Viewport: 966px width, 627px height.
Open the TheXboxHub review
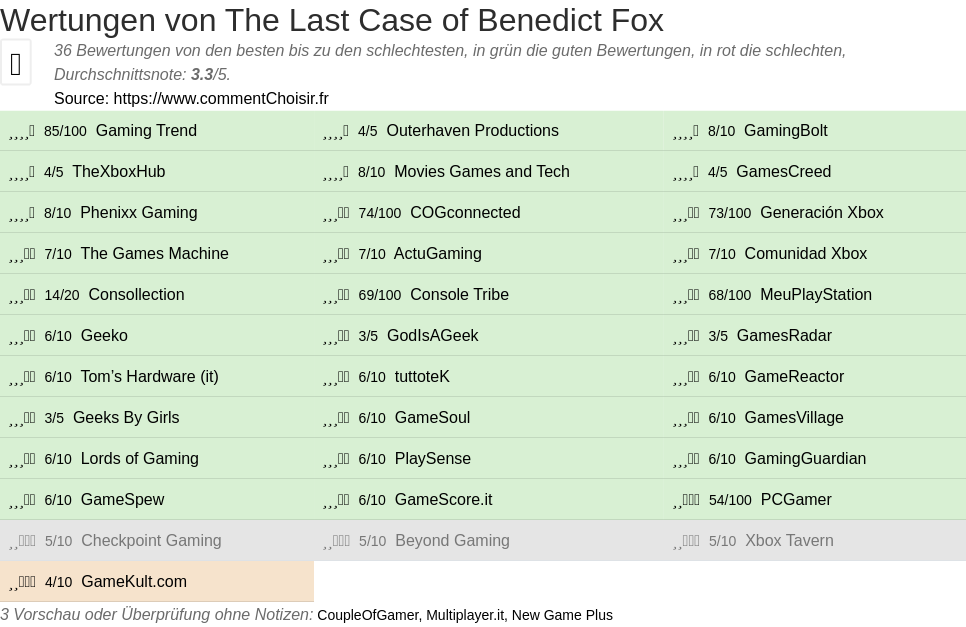[118, 172]
